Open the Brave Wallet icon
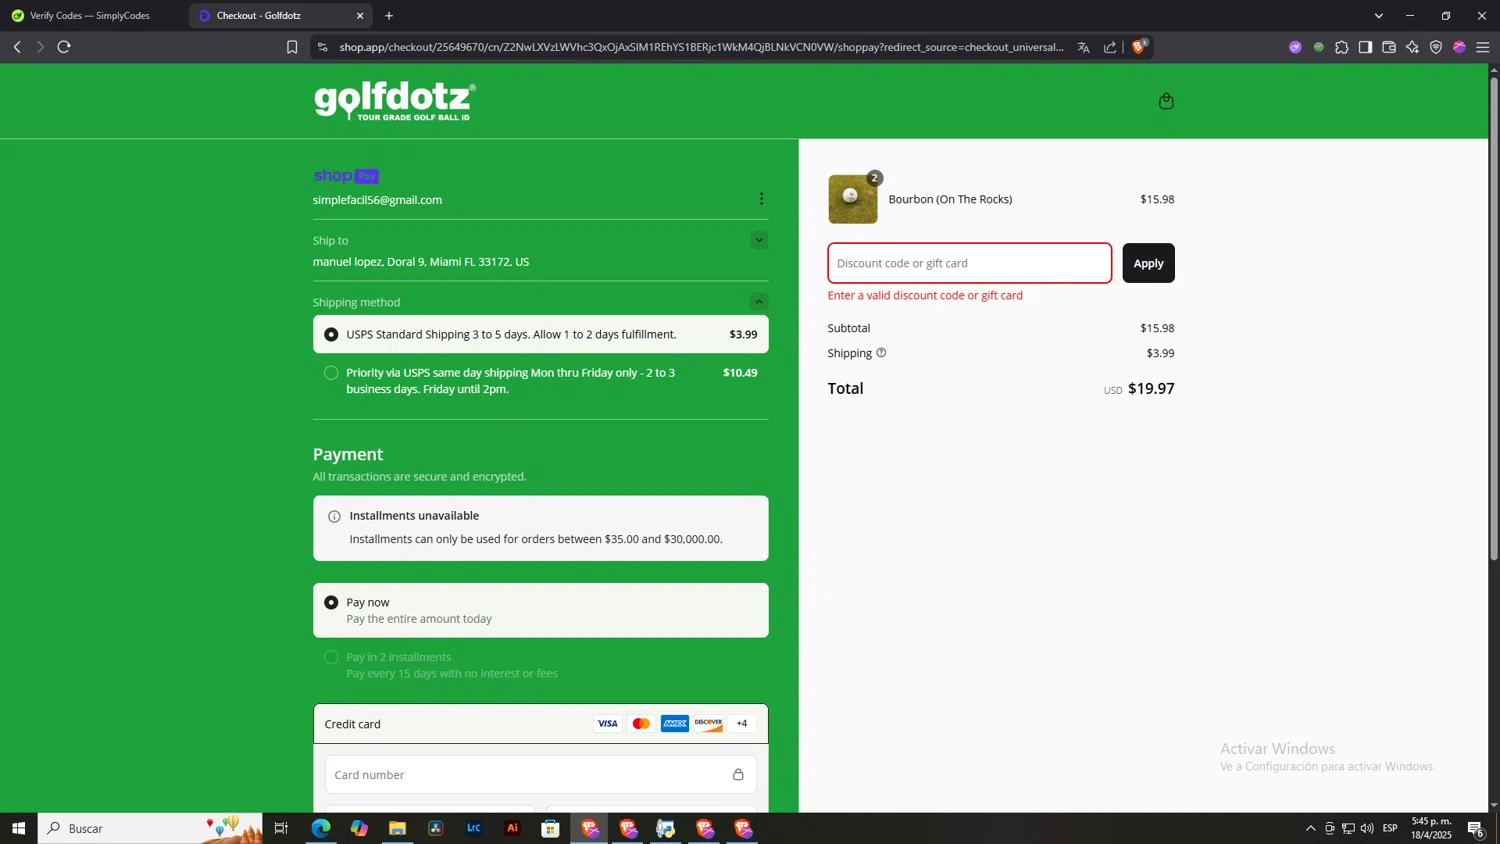 1389,47
